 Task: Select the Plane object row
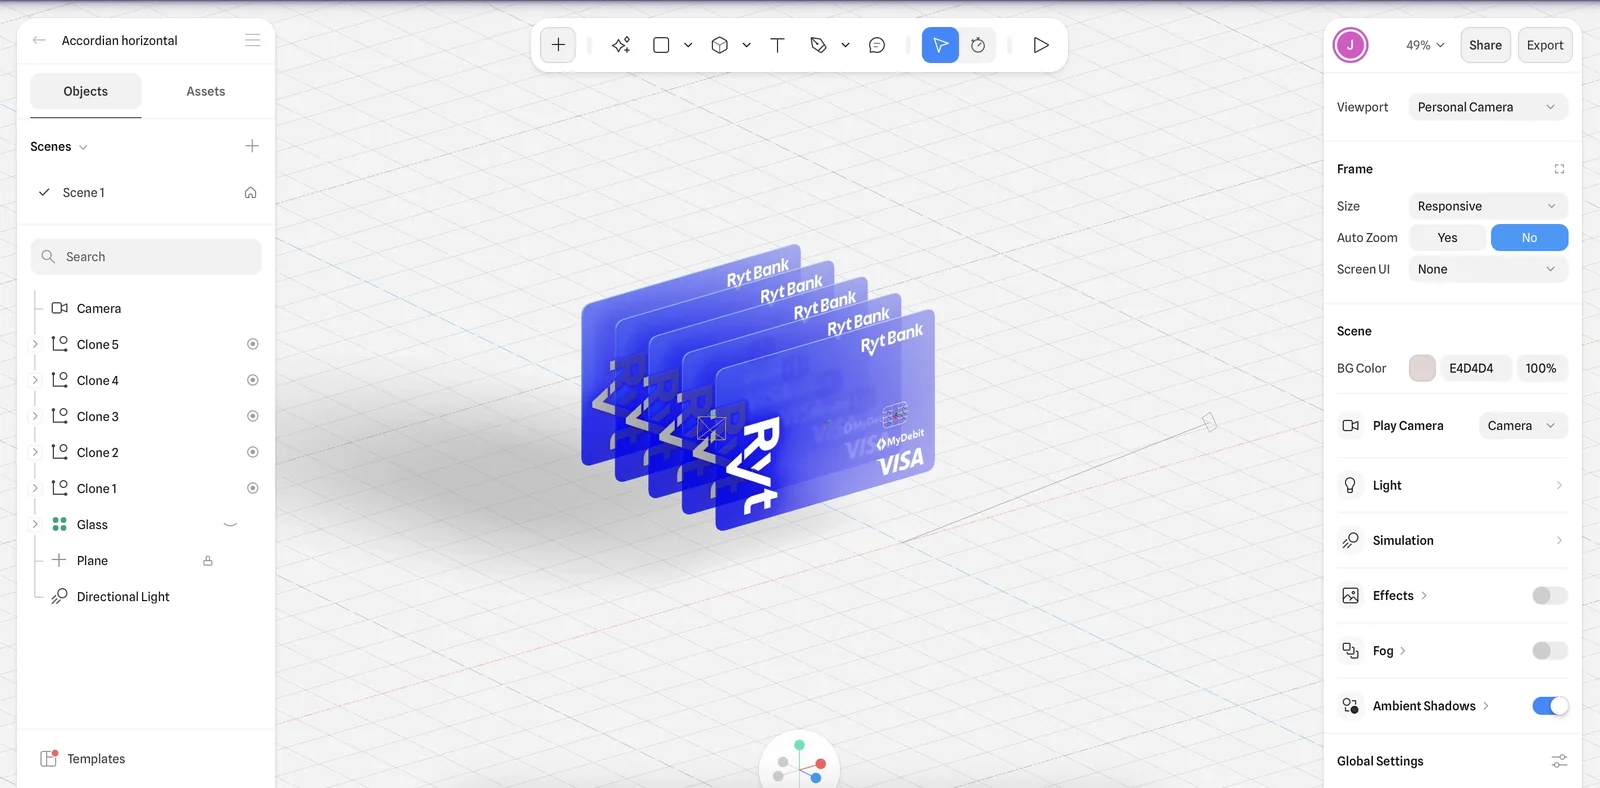pos(146,561)
